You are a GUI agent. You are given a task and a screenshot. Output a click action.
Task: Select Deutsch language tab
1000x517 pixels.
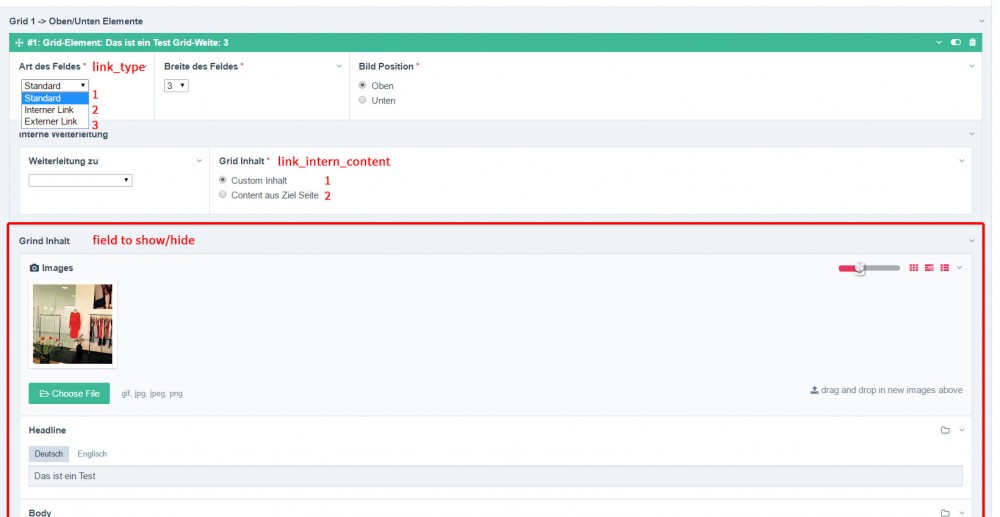click(48, 454)
